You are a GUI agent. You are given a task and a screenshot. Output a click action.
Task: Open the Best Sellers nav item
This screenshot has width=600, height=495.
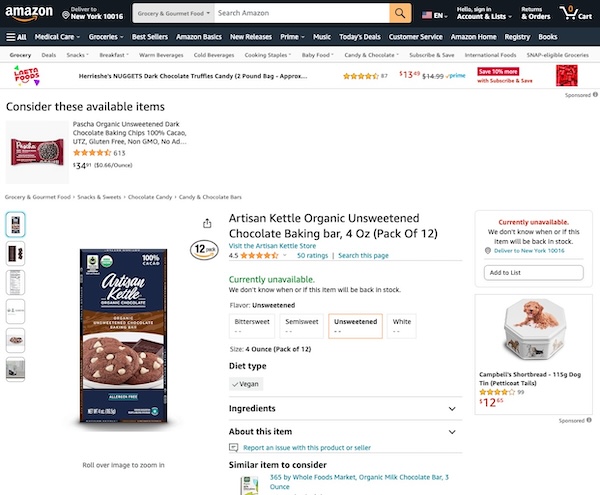coord(150,36)
